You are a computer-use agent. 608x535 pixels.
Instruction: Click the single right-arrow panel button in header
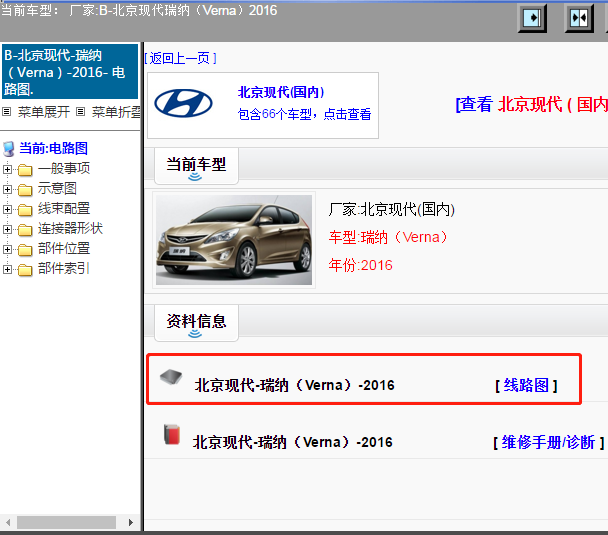point(532,18)
